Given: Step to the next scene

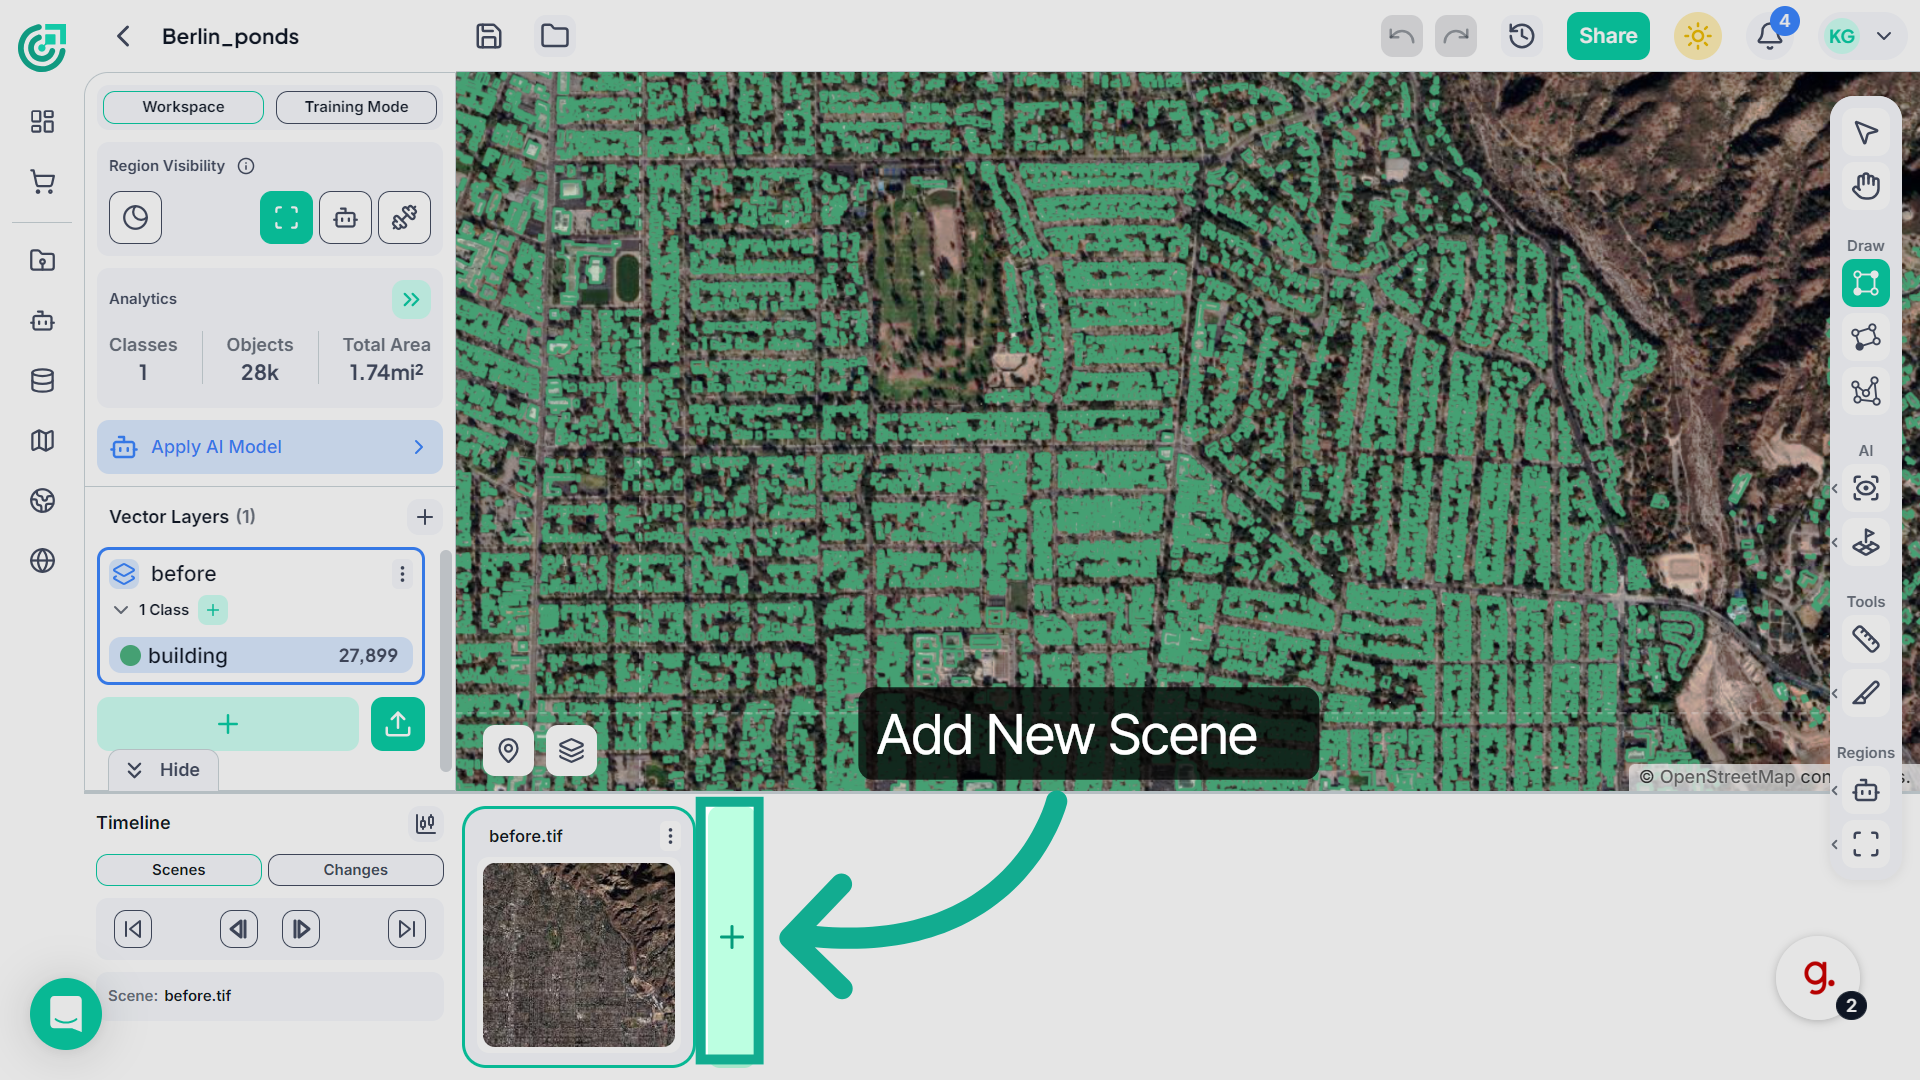Looking at the screenshot, I should [301, 929].
